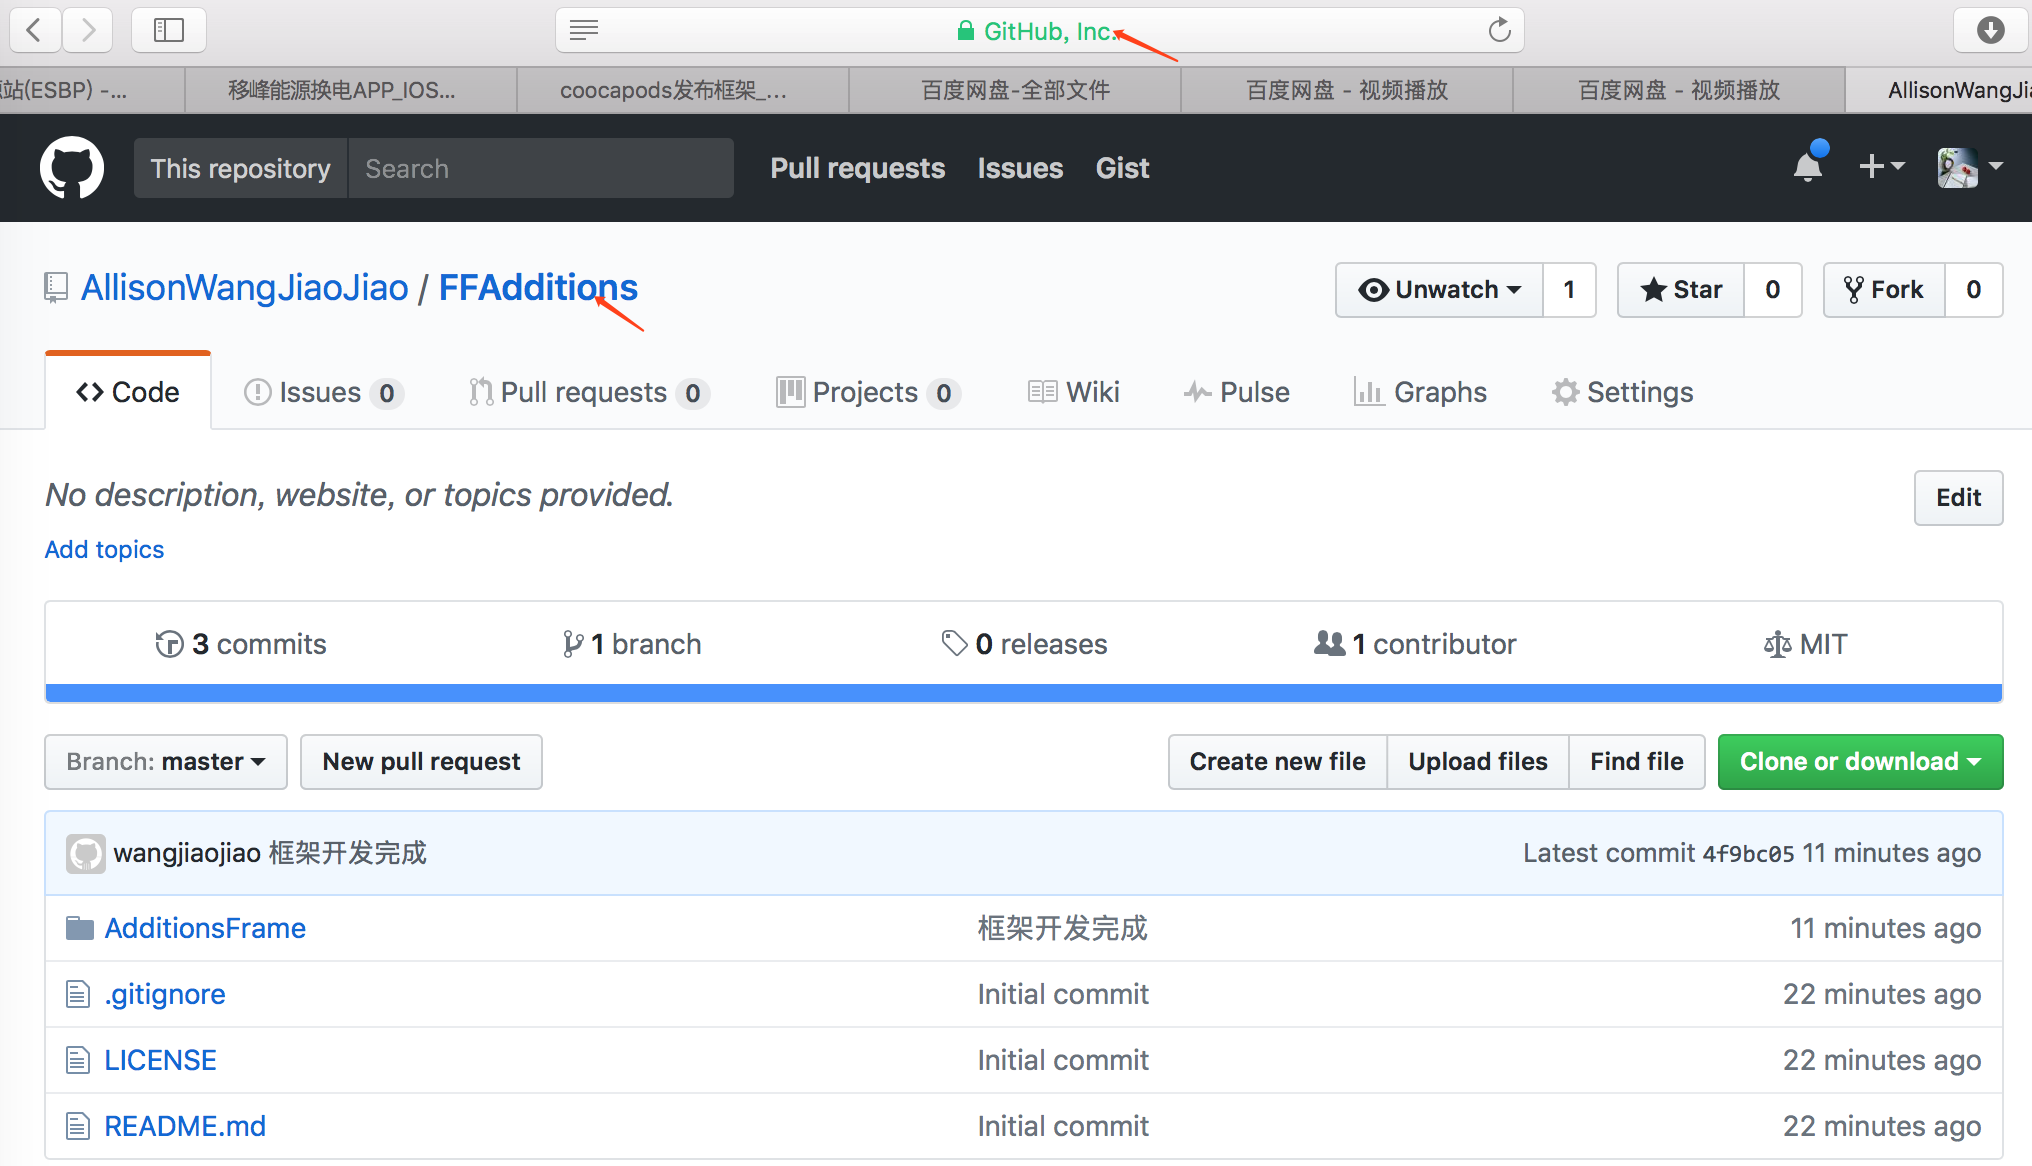Click the Add topics link
This screenshot has width=2032, height=1166.
coord(104,549)
